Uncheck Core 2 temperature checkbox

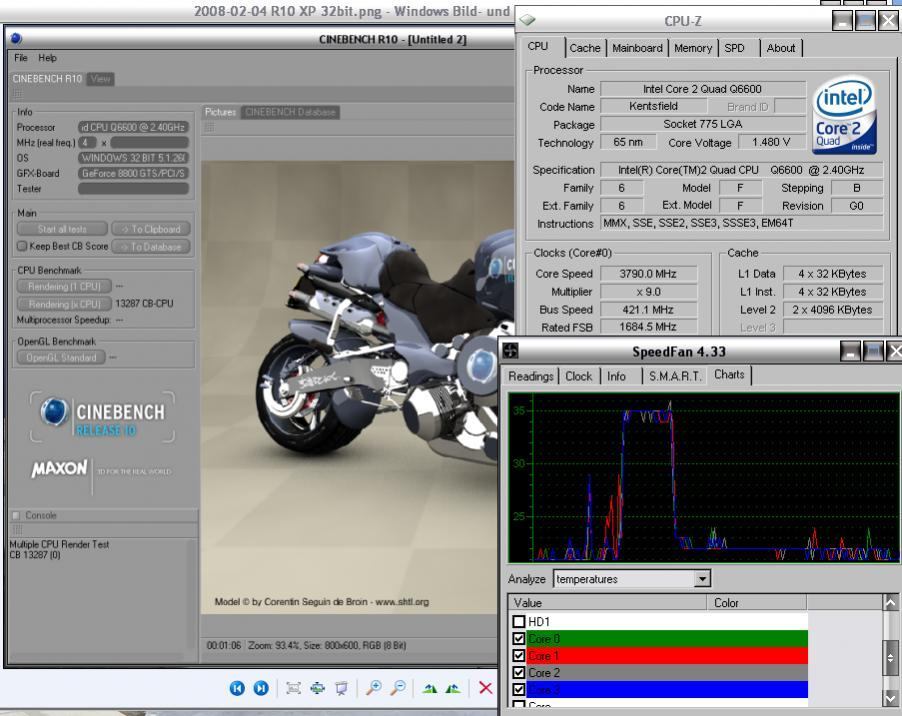pyautogui.click(x=518, y=673)
